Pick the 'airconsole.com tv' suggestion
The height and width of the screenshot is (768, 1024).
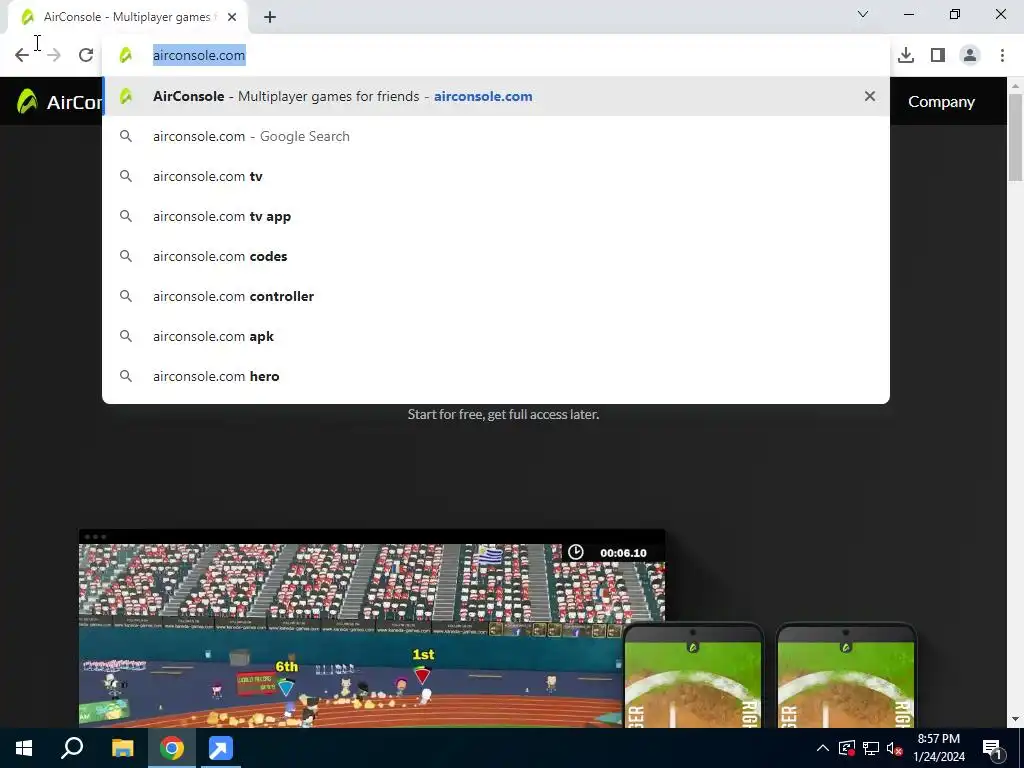pos(496,176)
